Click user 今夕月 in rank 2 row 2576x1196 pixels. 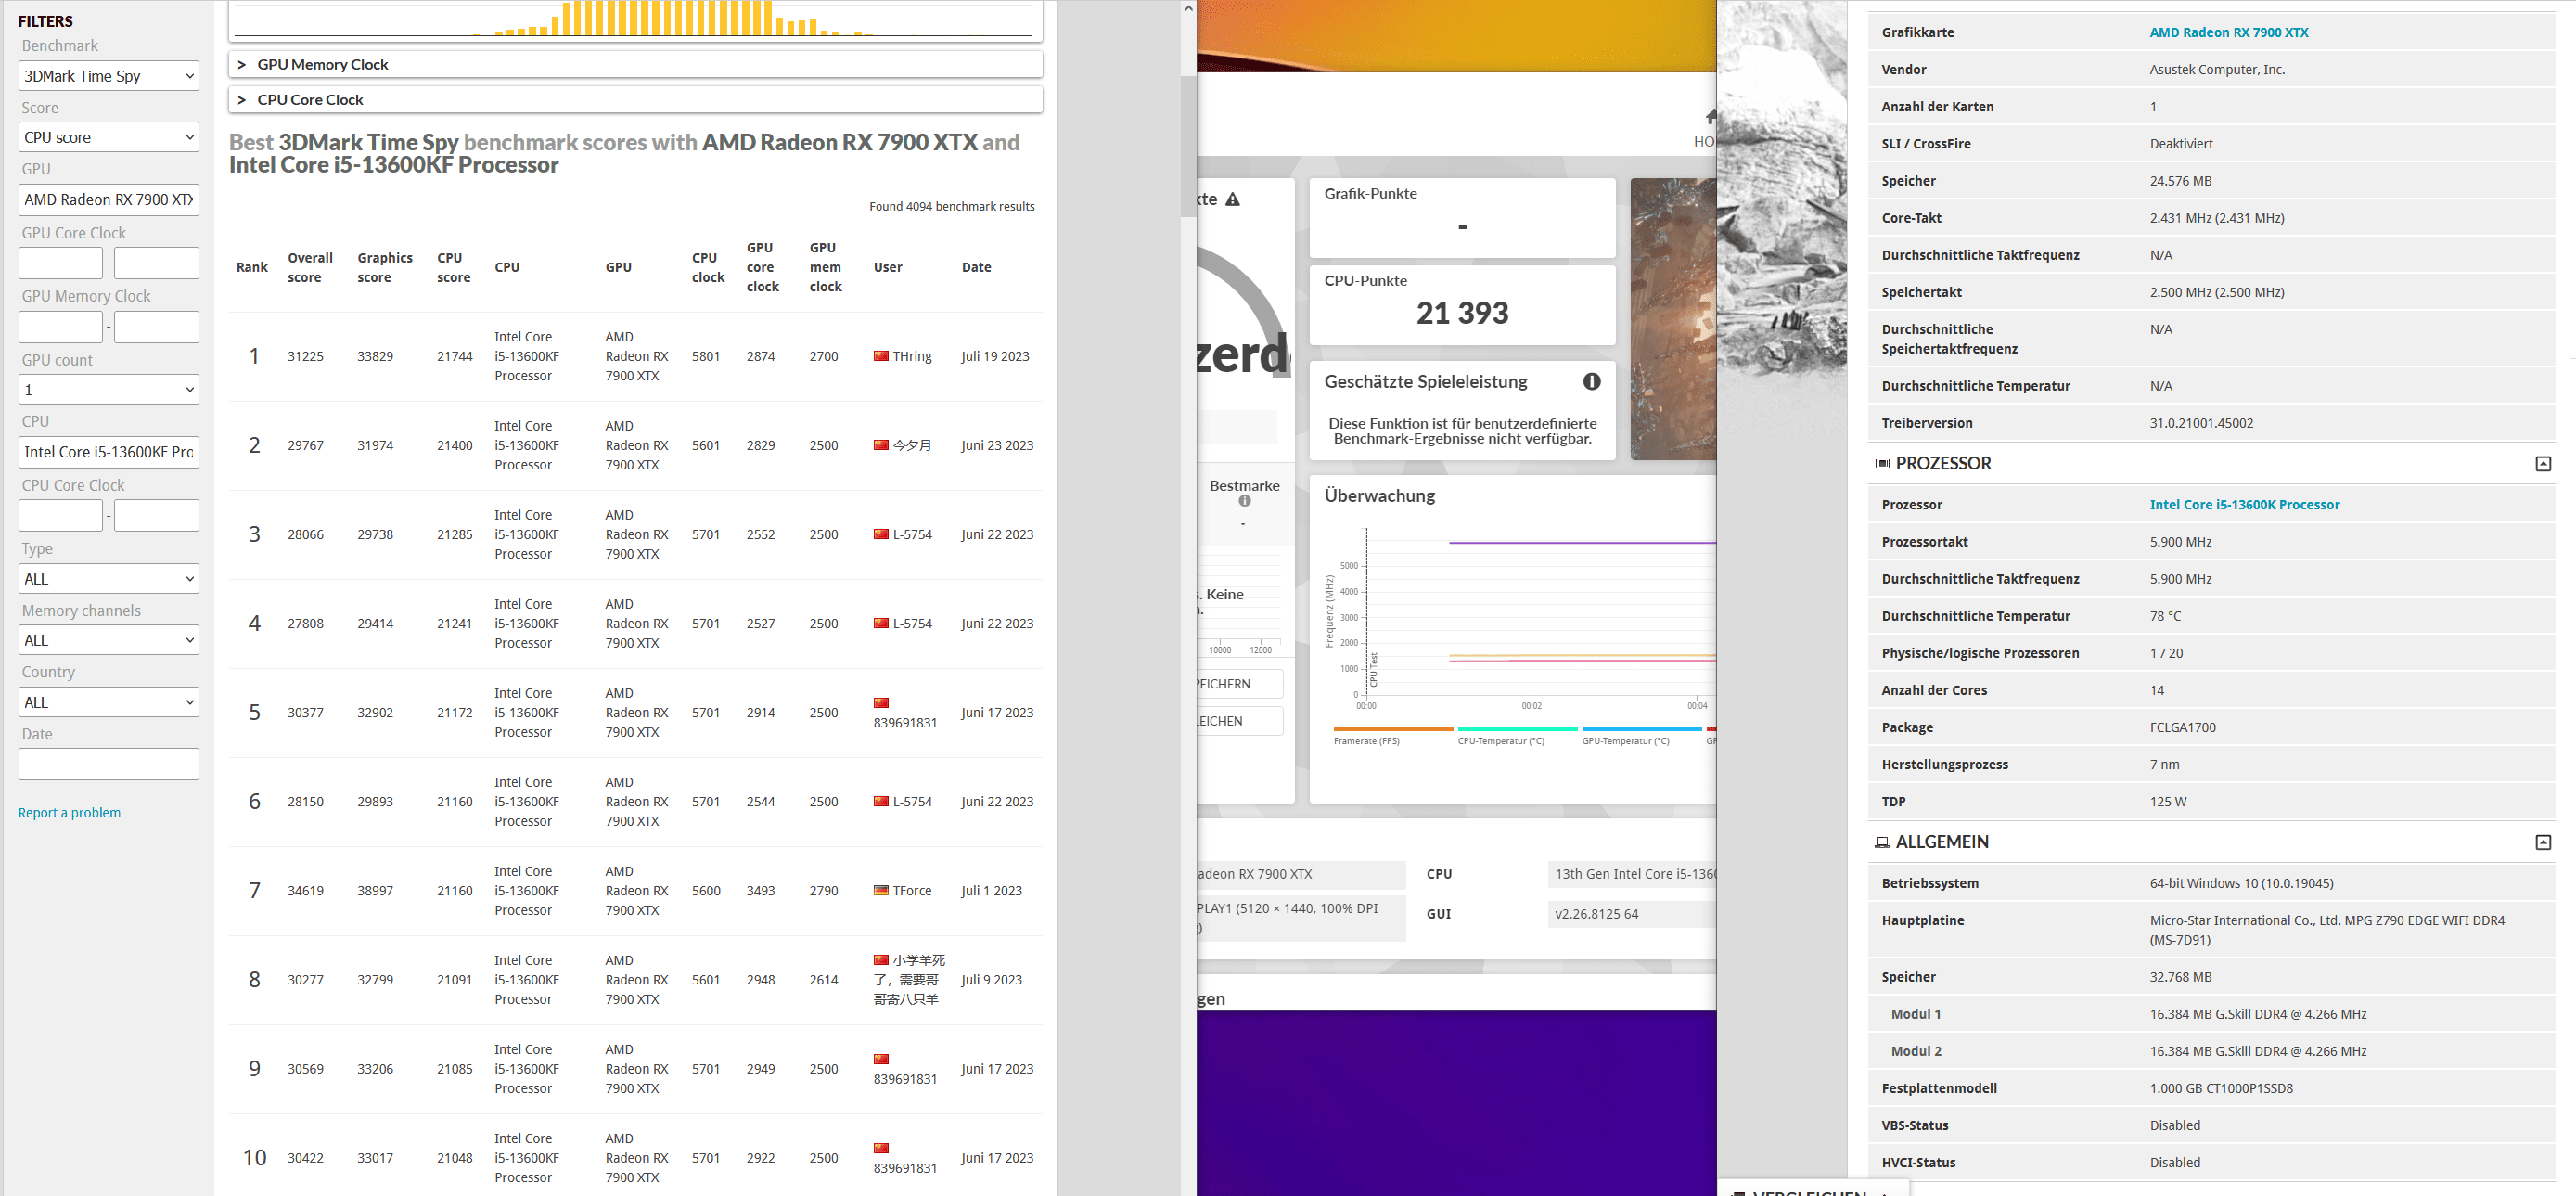click(912, 445)
